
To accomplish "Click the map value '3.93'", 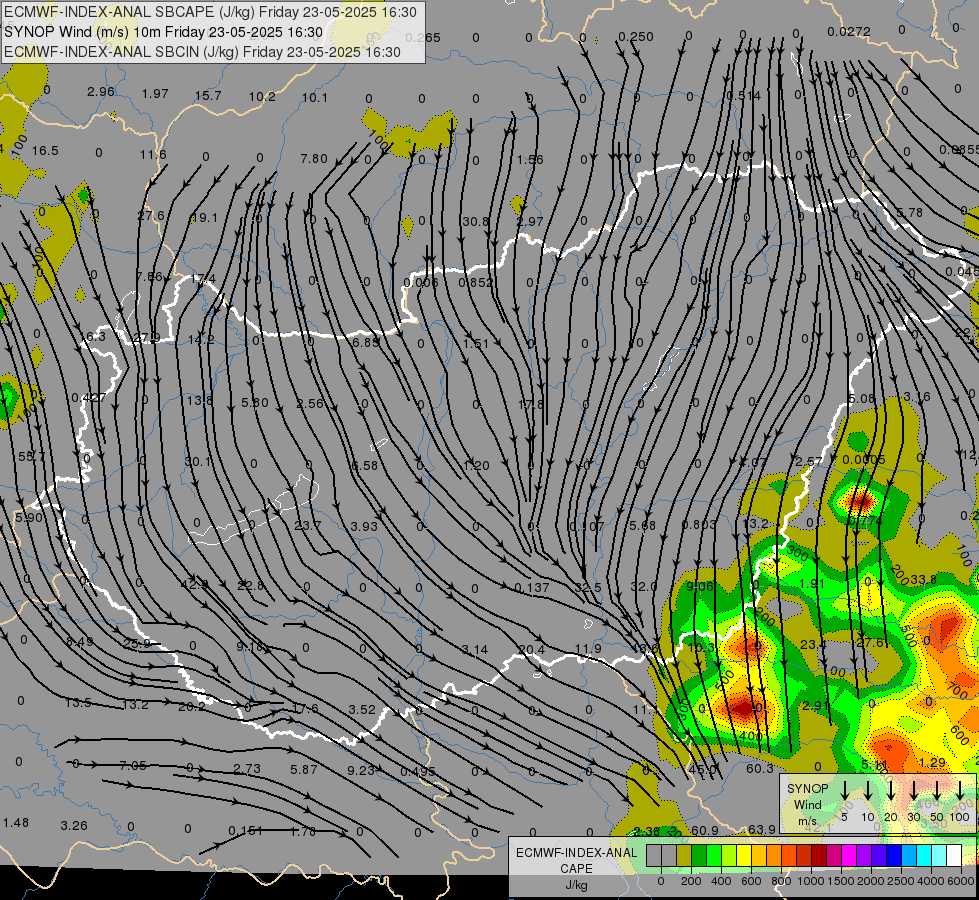I will point(363,527).
